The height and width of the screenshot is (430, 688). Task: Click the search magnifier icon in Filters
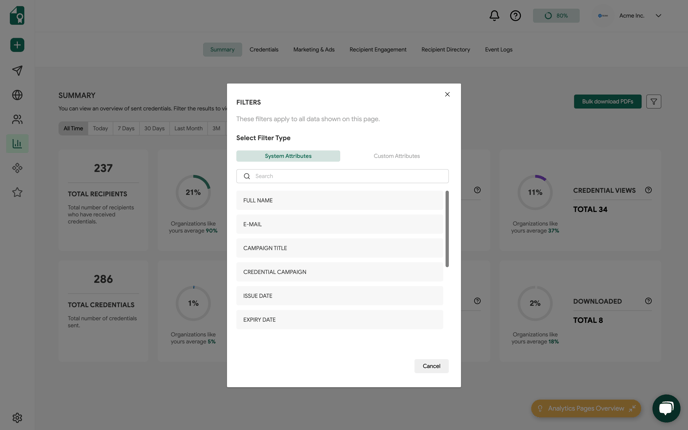click(x=247, y=176)
